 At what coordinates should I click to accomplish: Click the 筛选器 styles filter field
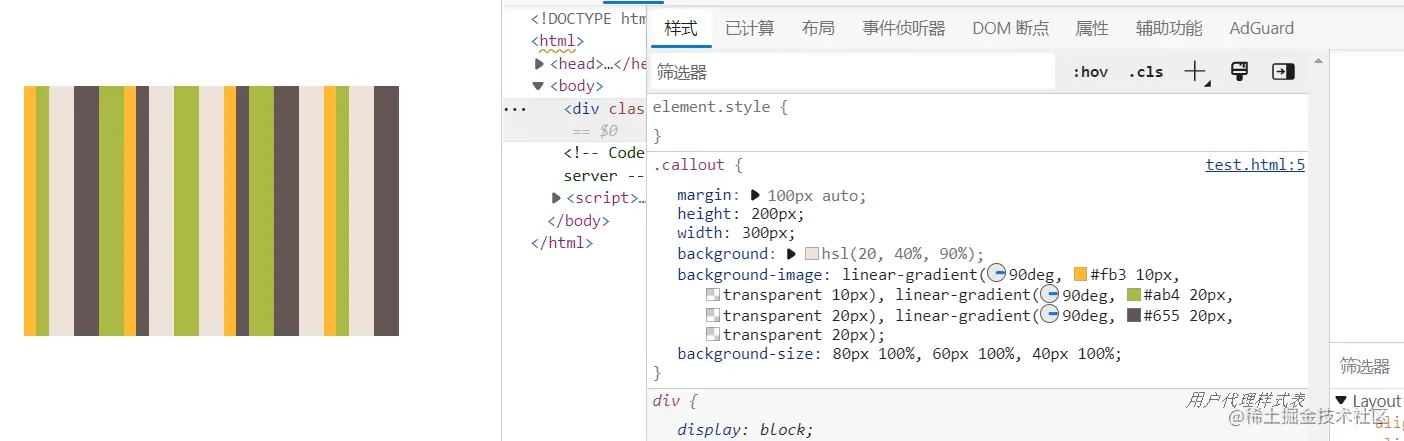coord(852,72)
